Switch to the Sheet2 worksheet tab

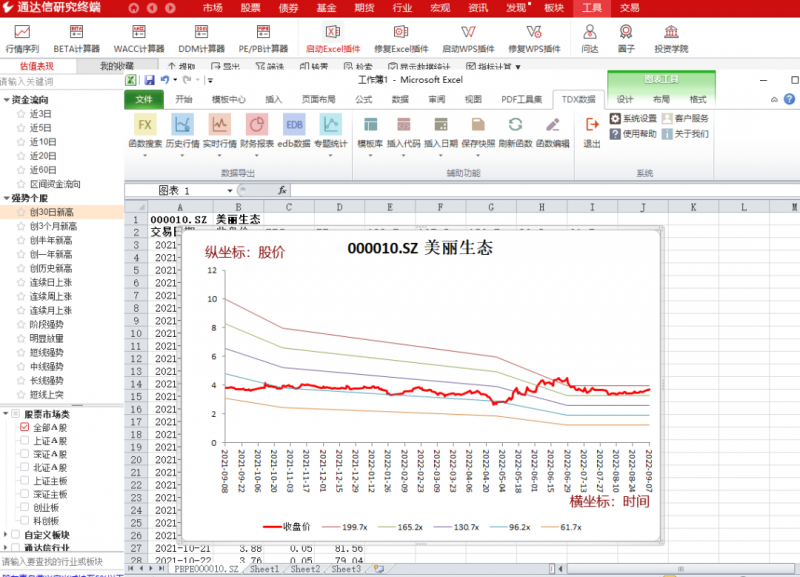point(306,569)
